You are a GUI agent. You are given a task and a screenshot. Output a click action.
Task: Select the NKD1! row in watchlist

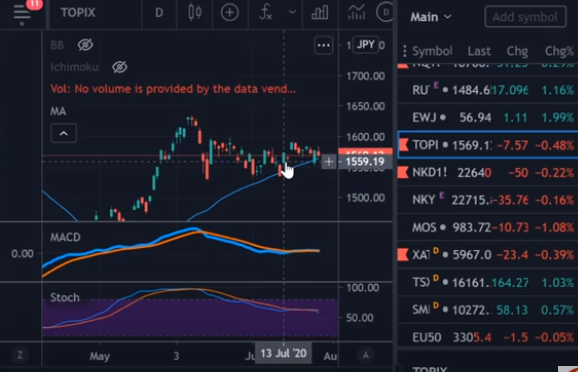tap(488, 172)
